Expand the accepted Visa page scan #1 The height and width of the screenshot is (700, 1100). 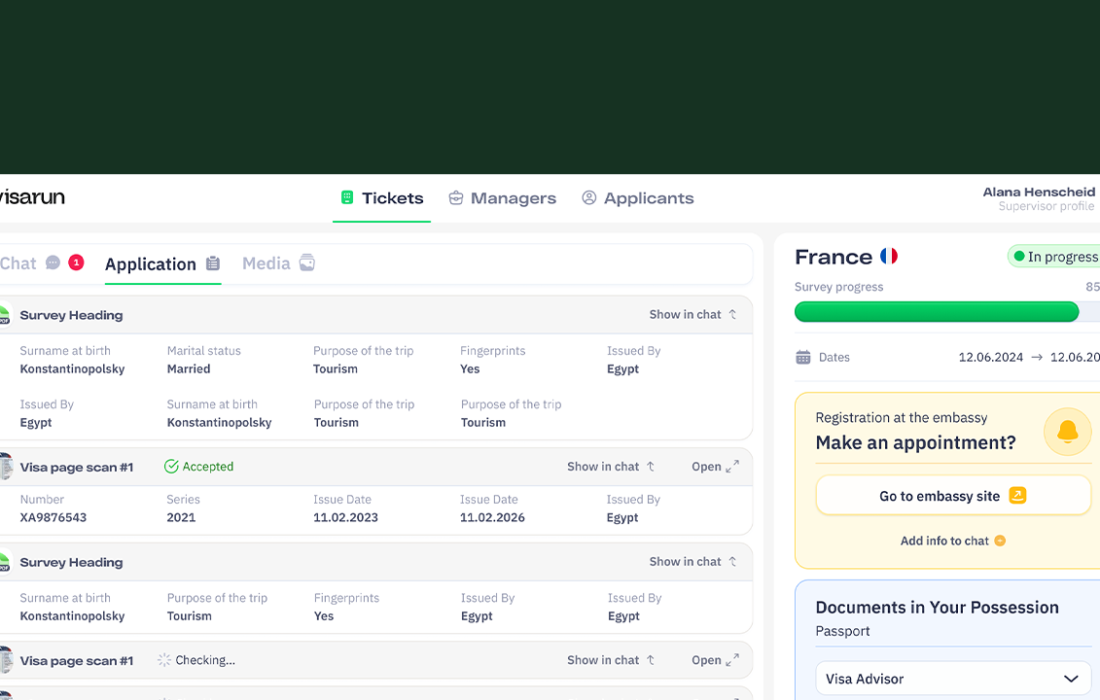point(715,467)
